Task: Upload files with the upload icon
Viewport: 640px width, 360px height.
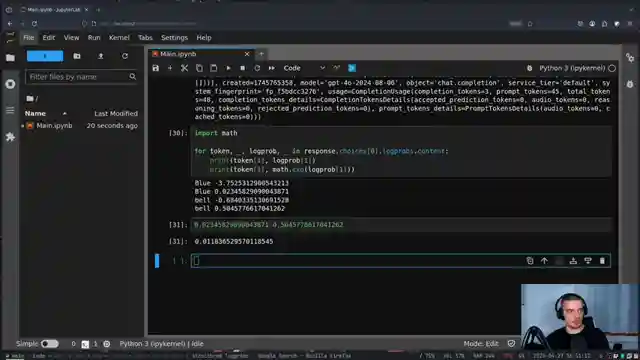Action: tap(101, 56)
